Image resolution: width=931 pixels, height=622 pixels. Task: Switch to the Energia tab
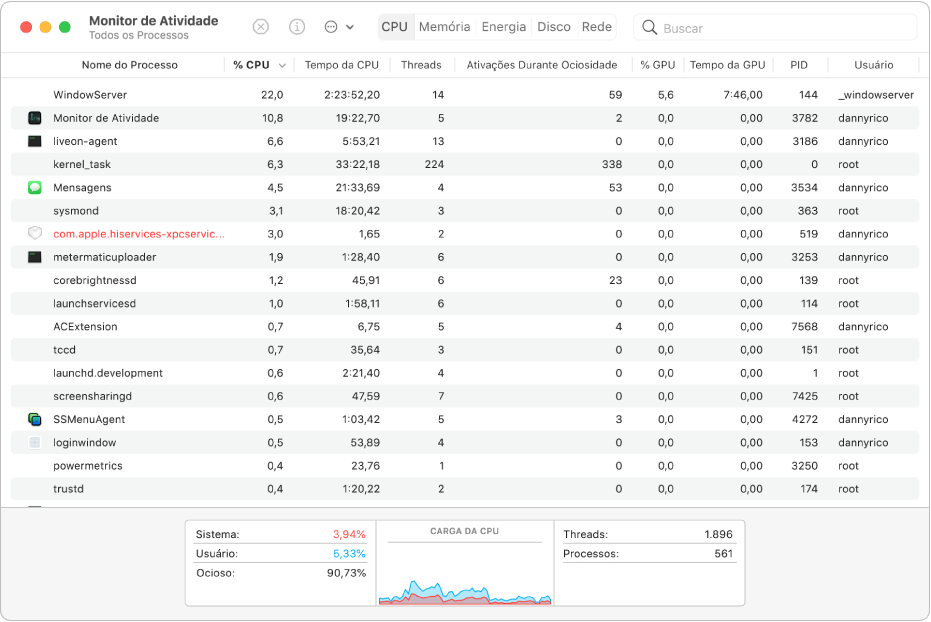[504, 27]
